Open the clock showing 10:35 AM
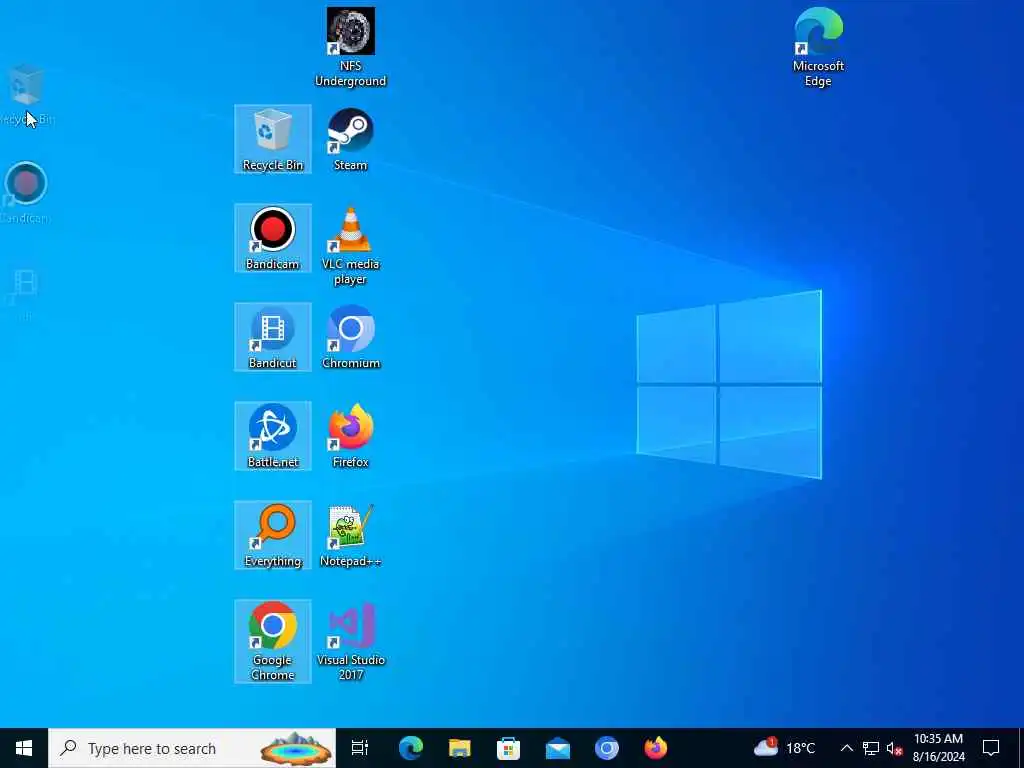This screenshot has height=768, width=1024. [938, 748]
